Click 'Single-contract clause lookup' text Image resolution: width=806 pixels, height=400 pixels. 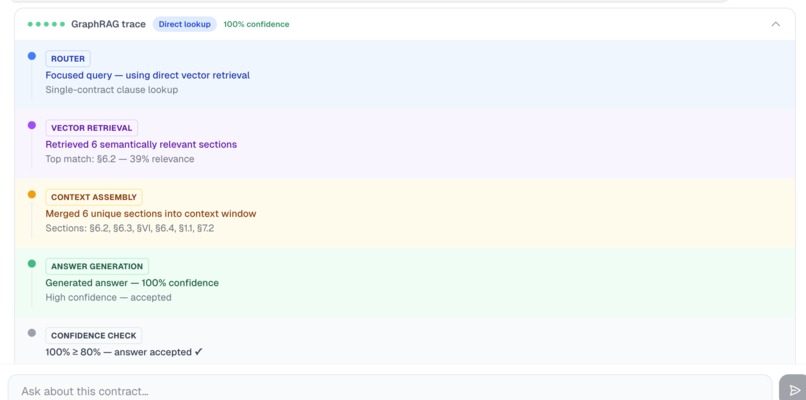(x=112, y=90)
